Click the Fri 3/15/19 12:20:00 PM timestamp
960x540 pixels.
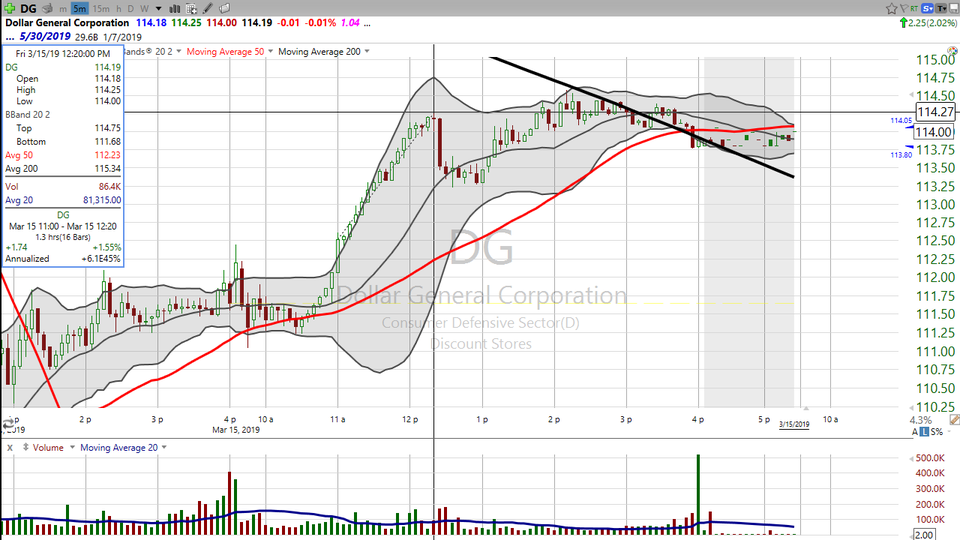point(63,54)
